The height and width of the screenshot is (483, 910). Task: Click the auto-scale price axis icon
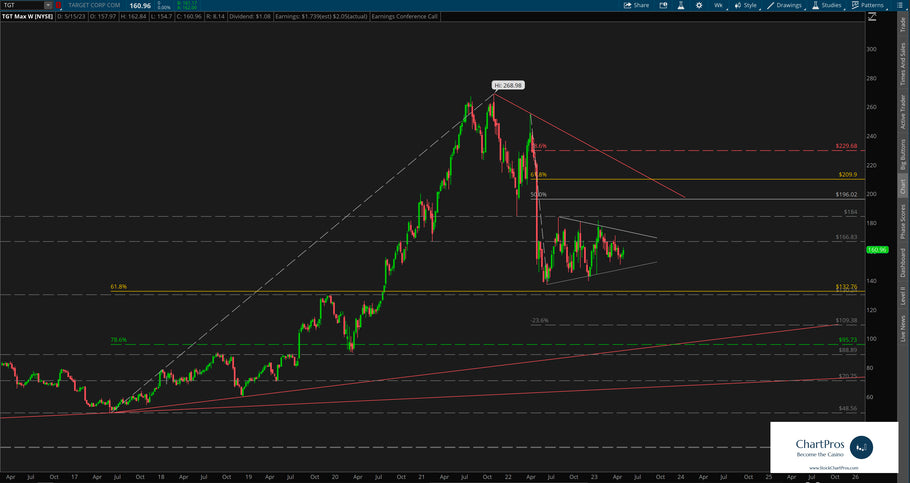tap(871, 17)
